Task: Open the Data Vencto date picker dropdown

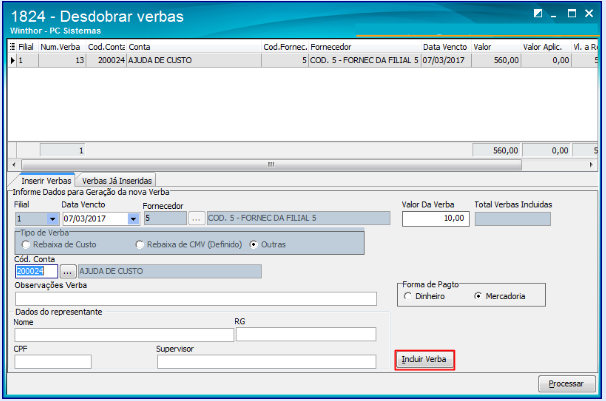Action: [x=133, y=219]
